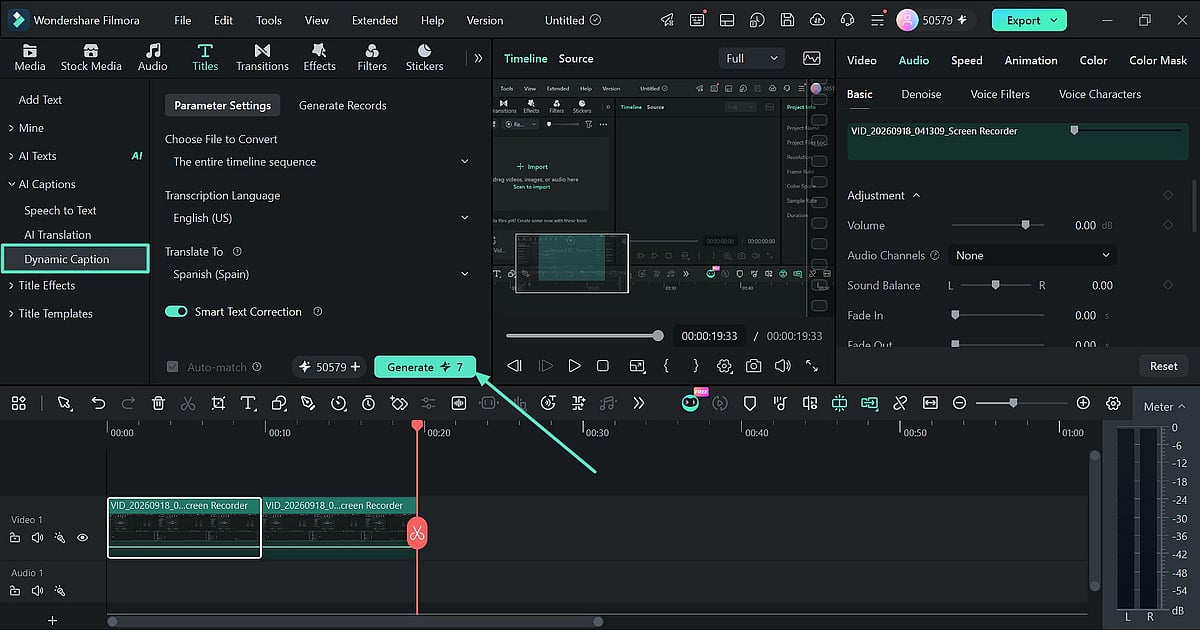Click the Reset button in audio panel

1164,366
